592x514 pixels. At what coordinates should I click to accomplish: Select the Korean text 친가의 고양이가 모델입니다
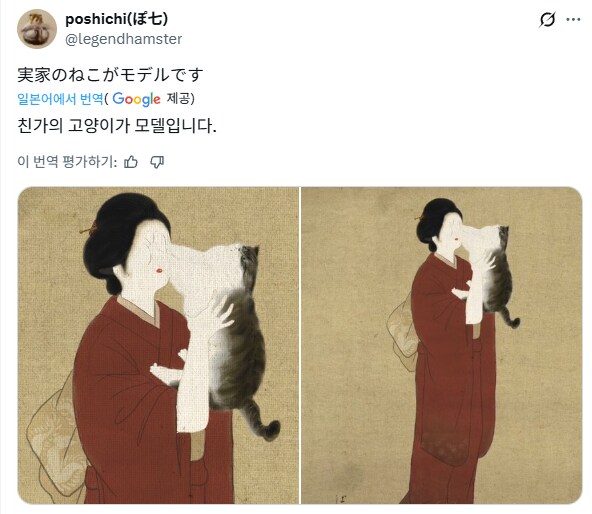[117, 125]
